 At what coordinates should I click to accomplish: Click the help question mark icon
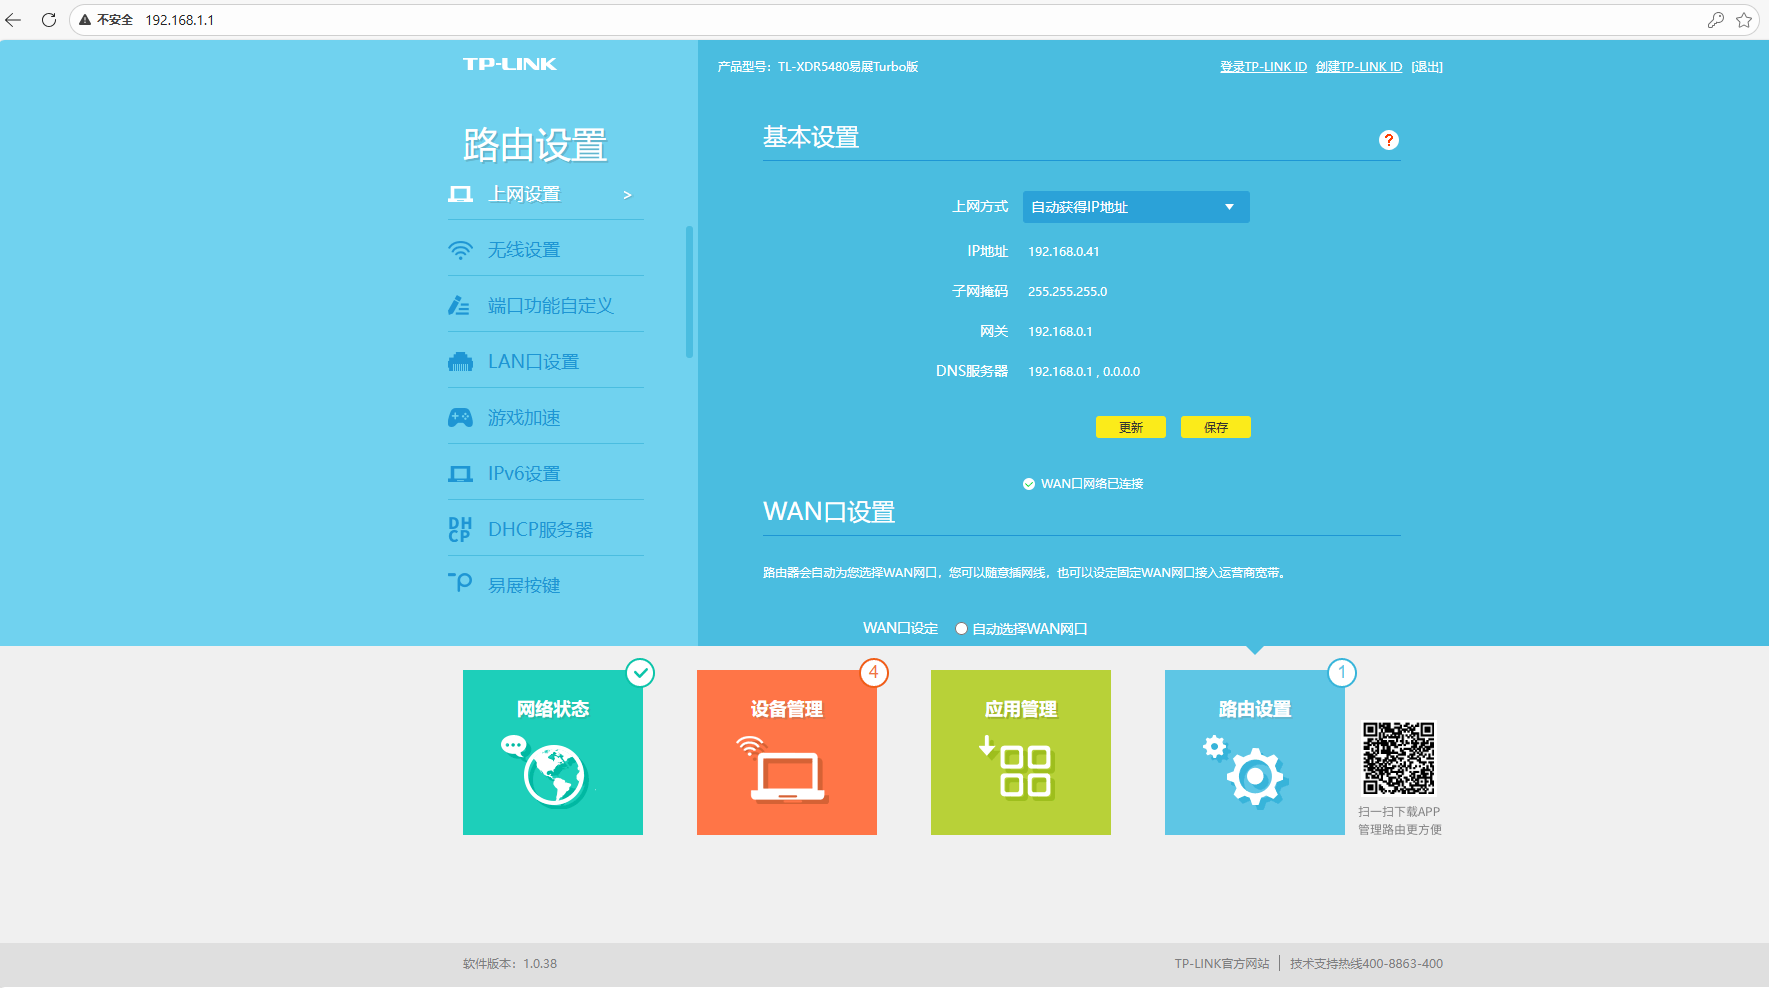tap(1388, 140)
